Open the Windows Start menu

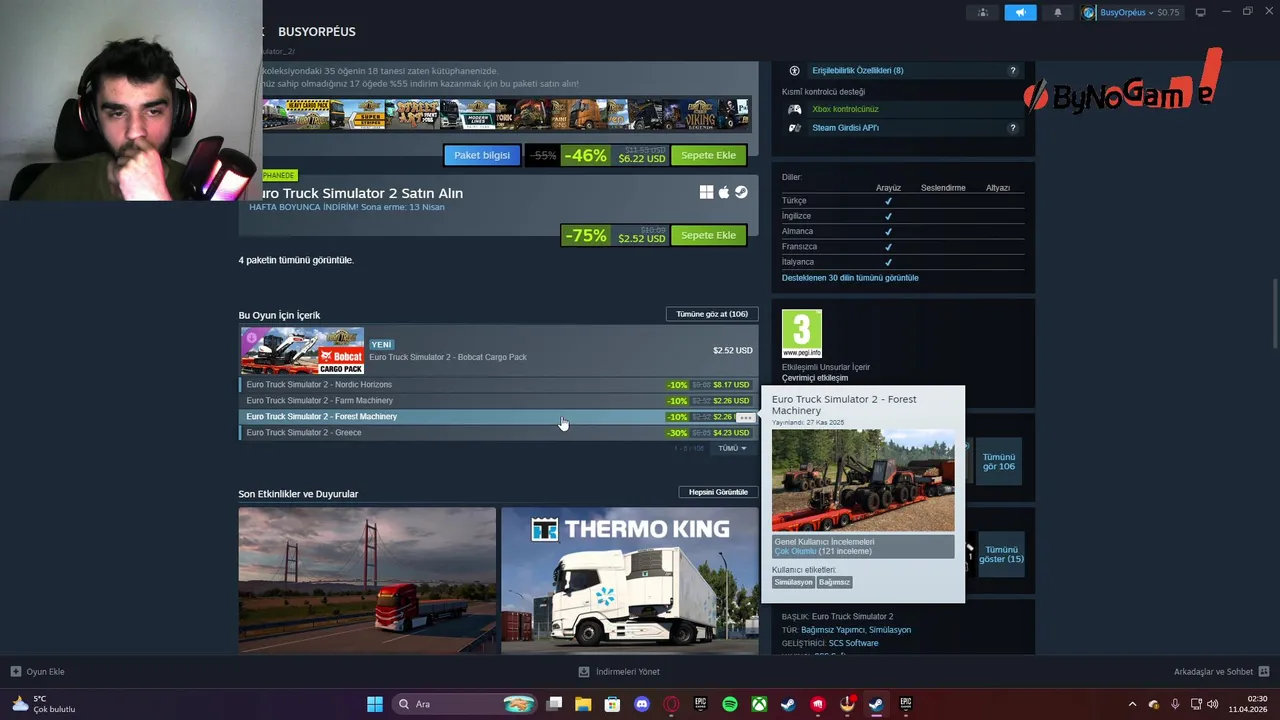375,704
